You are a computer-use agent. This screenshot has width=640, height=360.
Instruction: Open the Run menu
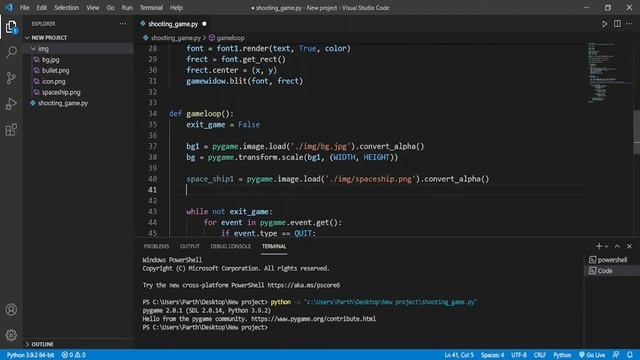pos(127,8)
